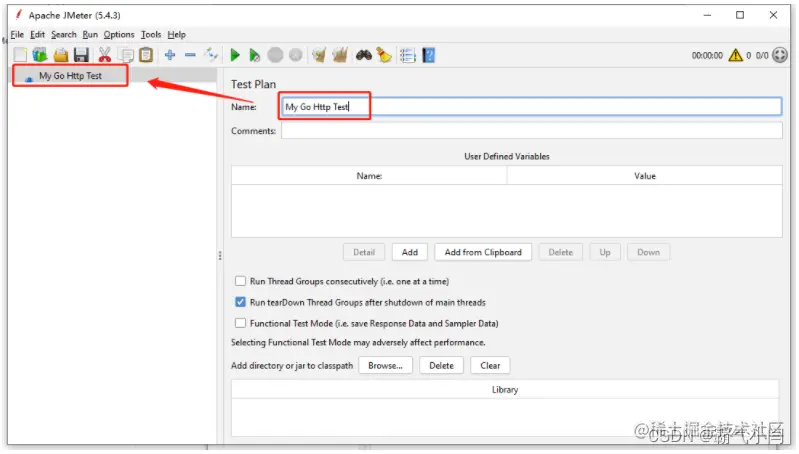The height and width of the screenshot is (454, 799).
Task: Click the Clear results broom icon
Action: click(319, 55)
